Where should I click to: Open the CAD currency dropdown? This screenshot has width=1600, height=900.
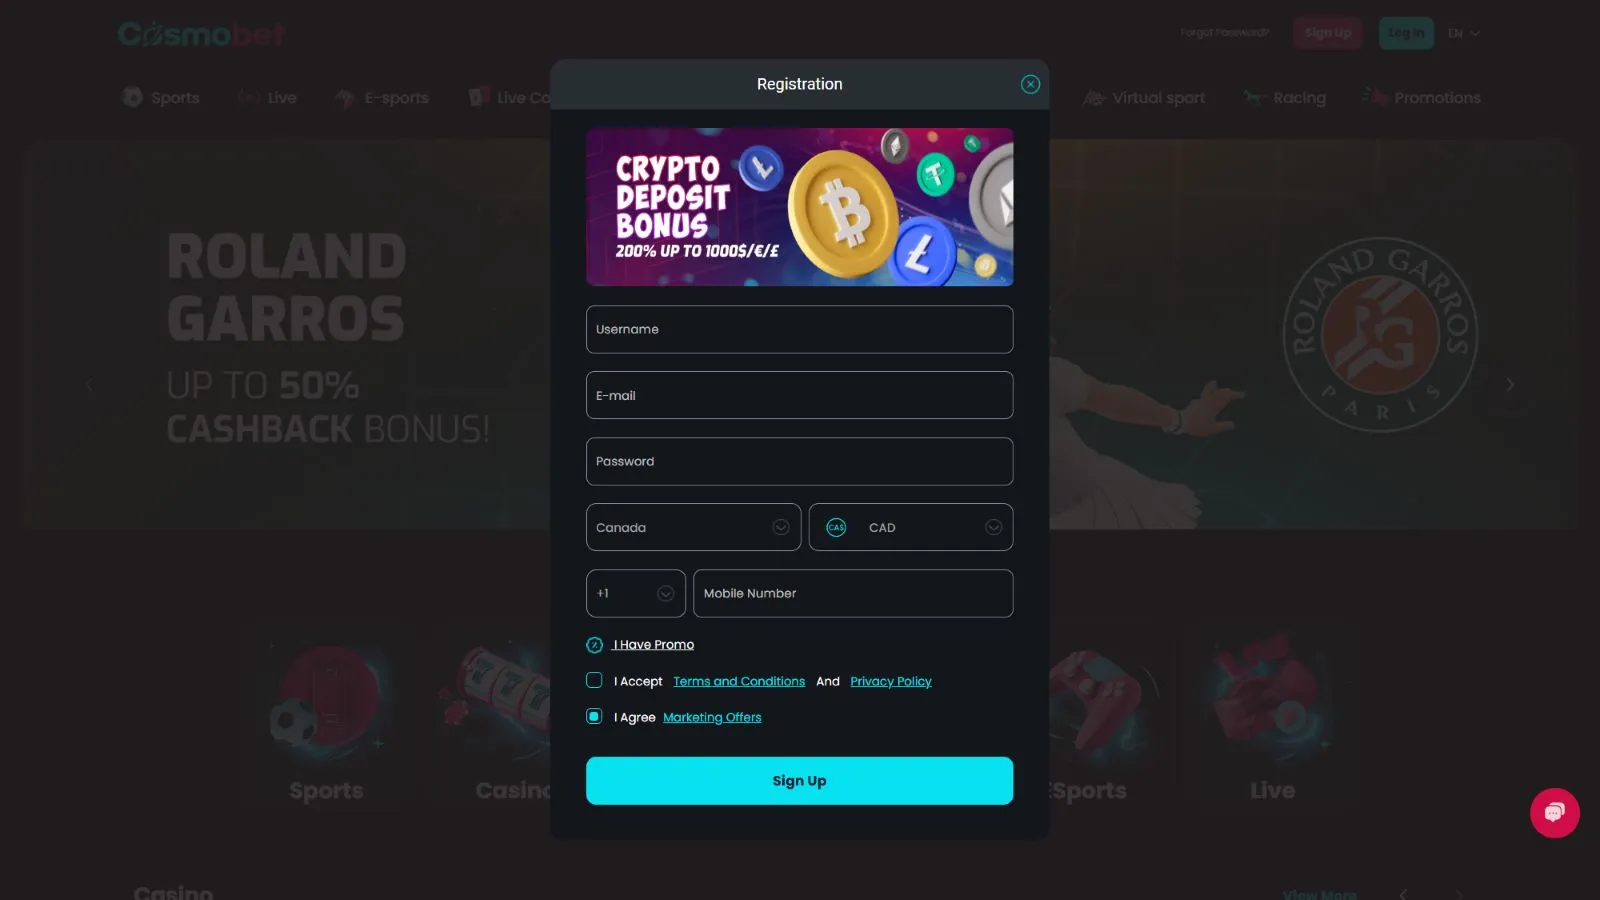911,527
